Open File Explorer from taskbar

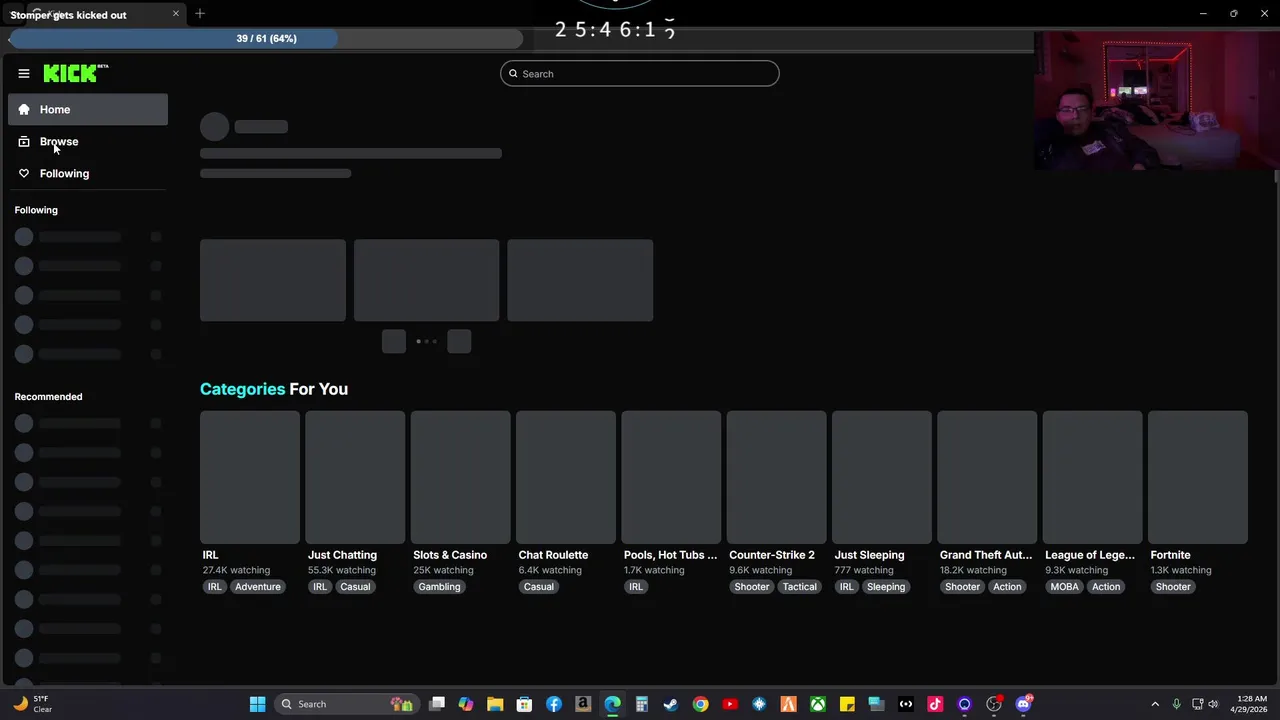click(x=495, y=704)
